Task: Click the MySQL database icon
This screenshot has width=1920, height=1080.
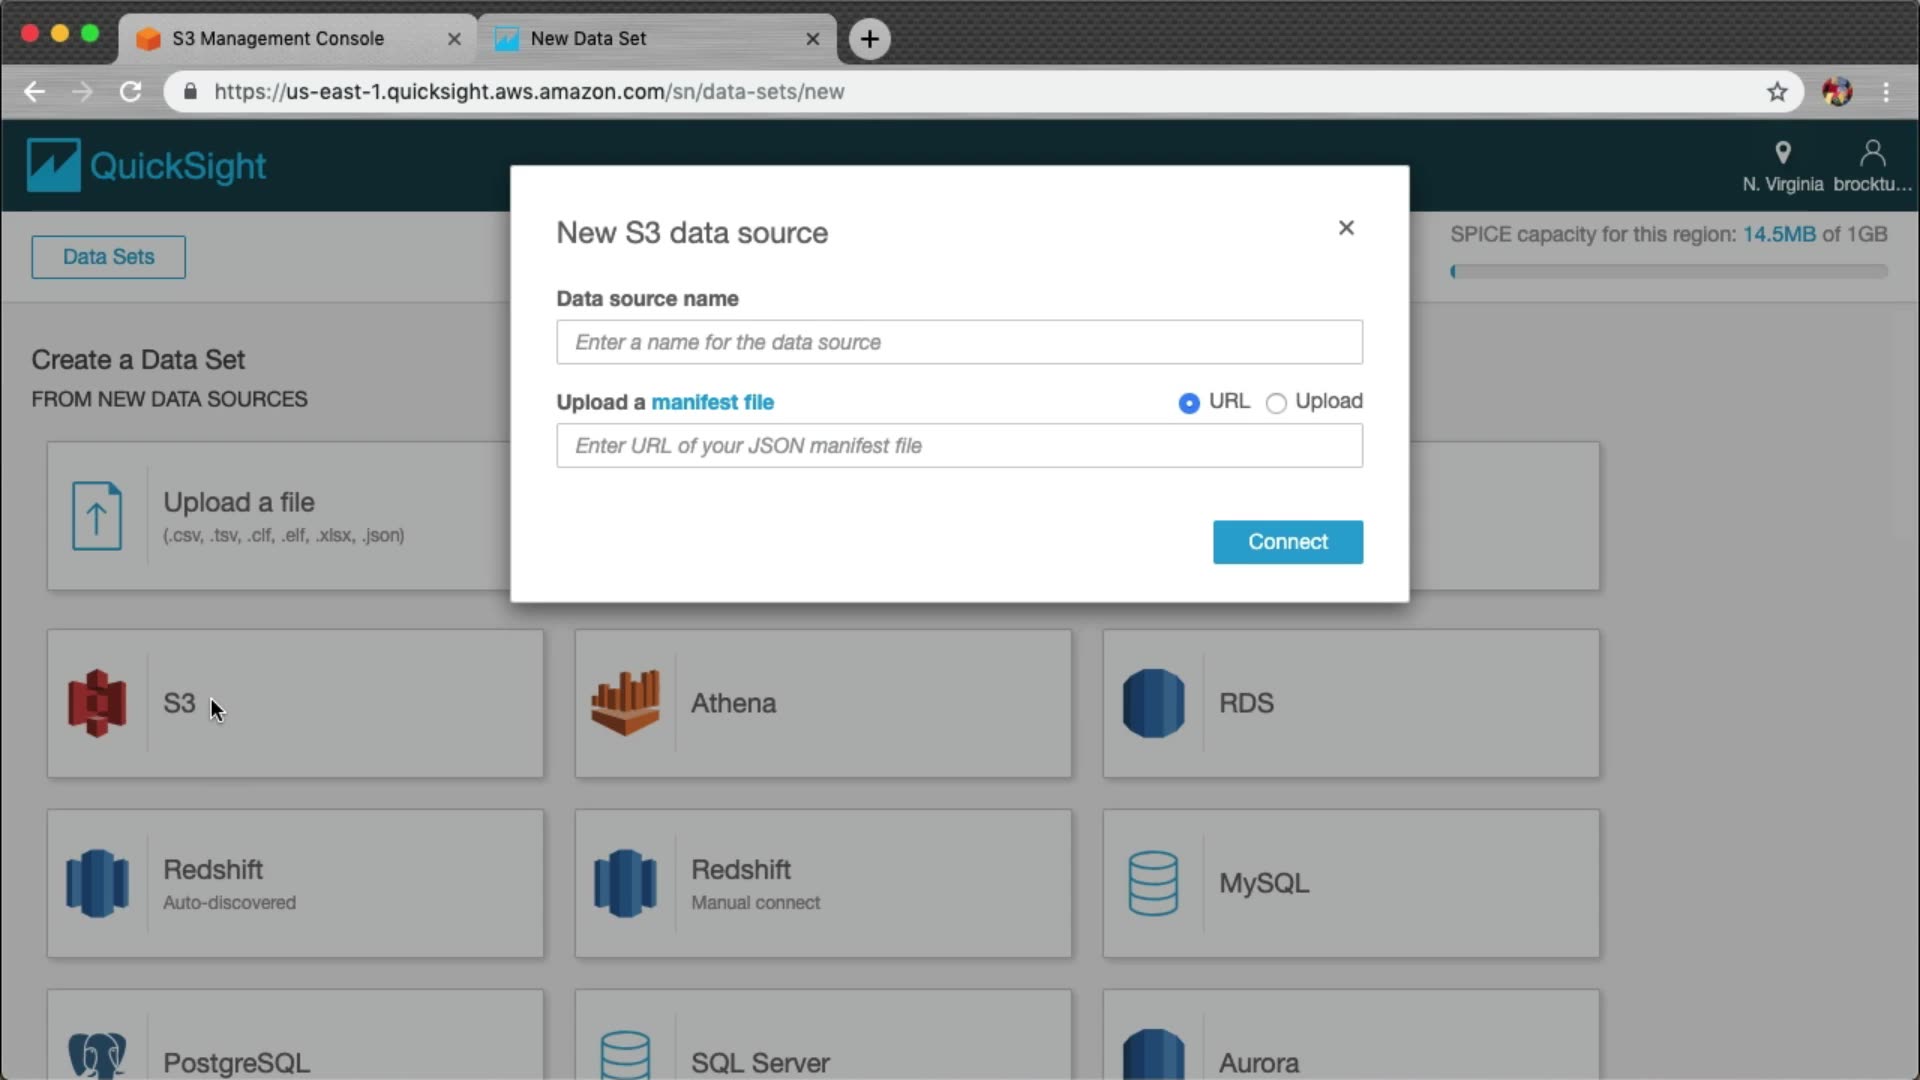Action: click(1153, 883)
